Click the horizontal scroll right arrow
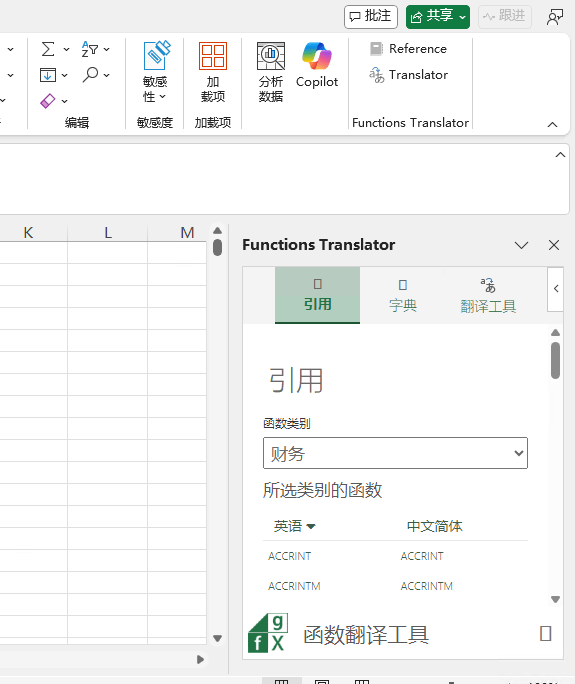The image size is (575, 684). [x=200, y=659]
